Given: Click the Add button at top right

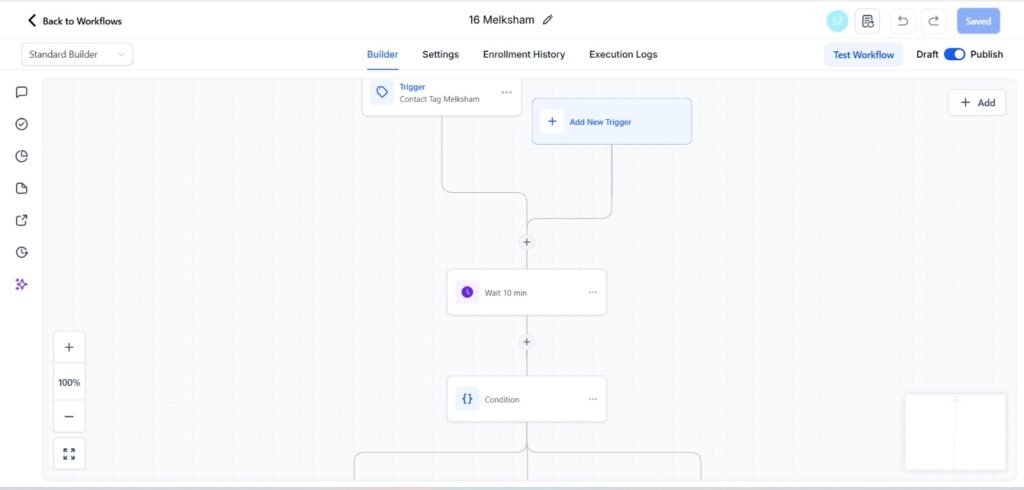Looking at the screenshot, I should tap(977, 103).
